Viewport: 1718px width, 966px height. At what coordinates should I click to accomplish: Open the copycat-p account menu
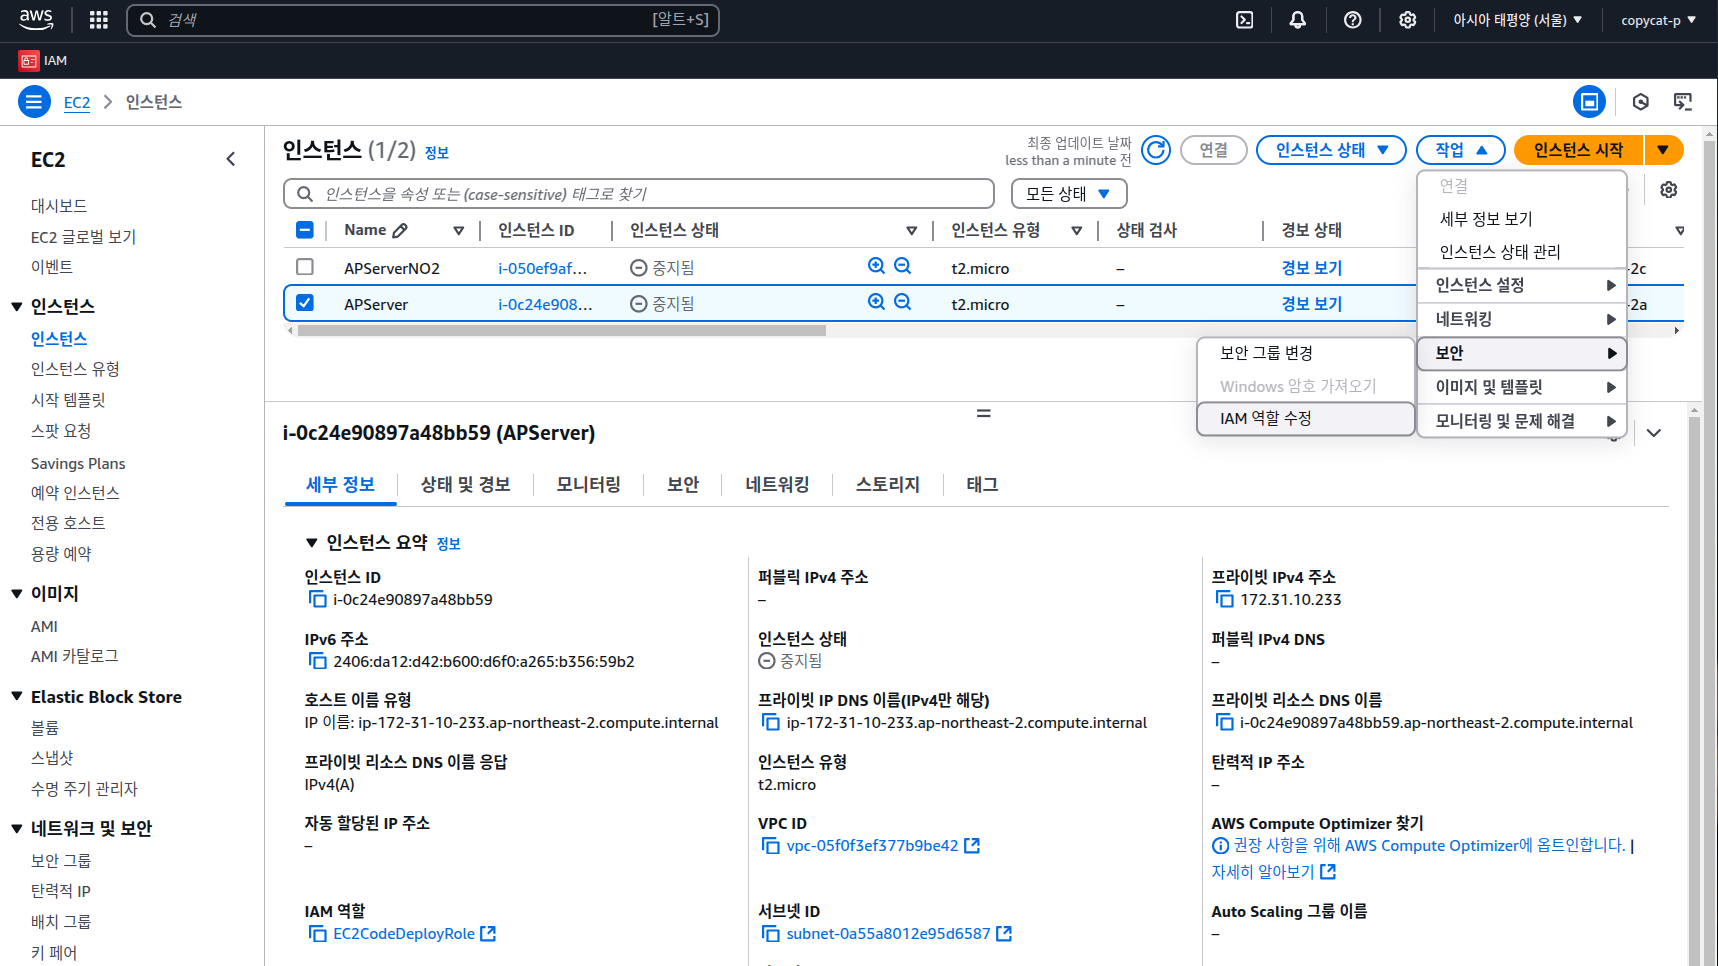pyautogui.click(x=1658, y=20)
